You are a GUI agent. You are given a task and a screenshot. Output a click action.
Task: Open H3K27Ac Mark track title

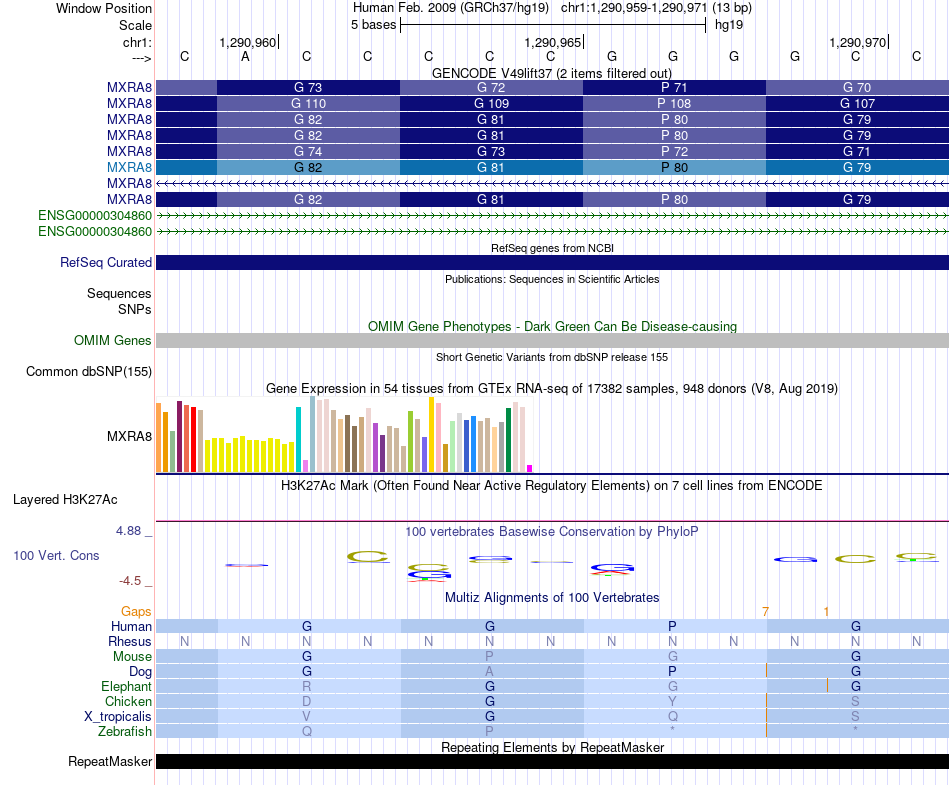pyautogui.click(x=552, y=486)
